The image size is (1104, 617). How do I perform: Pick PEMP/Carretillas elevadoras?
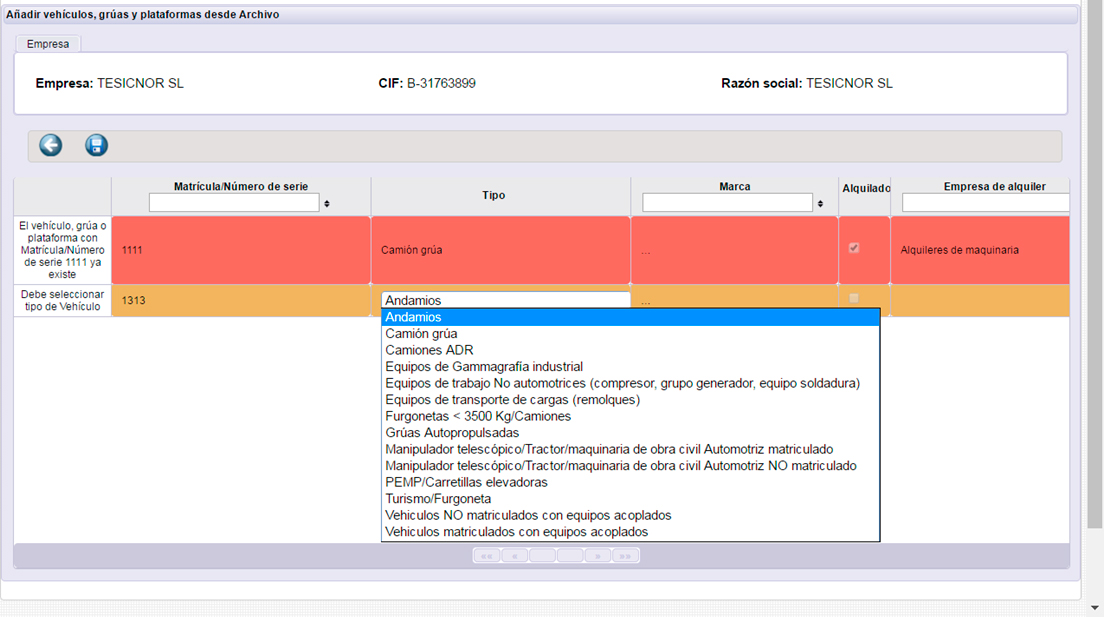(x=630, y=482)
